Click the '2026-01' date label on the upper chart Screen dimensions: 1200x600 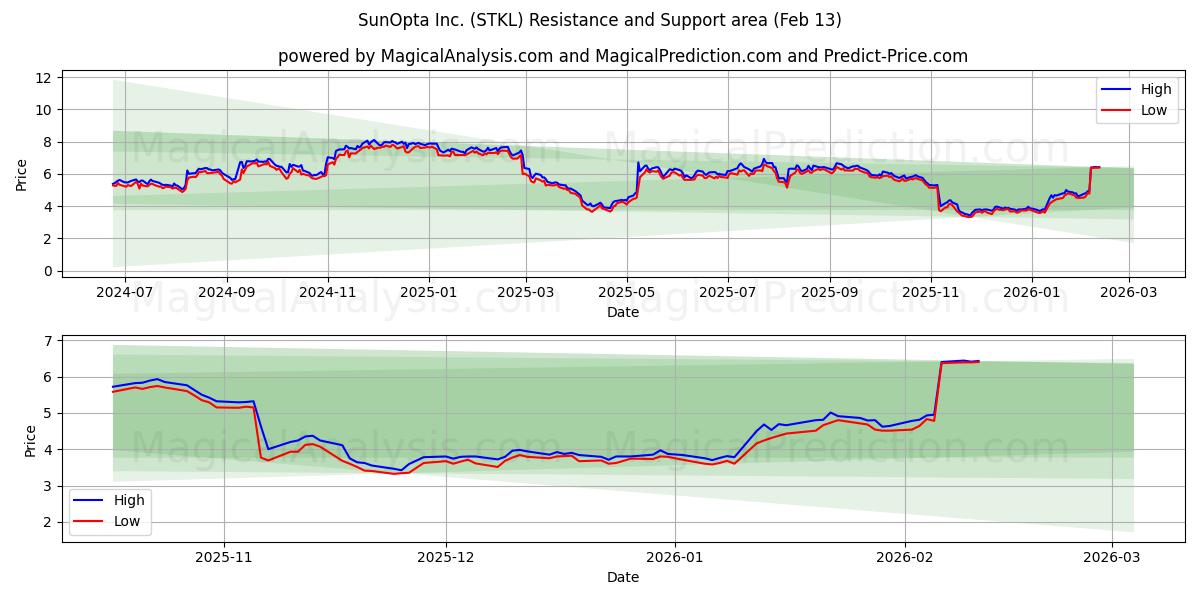coord(1031,293)
